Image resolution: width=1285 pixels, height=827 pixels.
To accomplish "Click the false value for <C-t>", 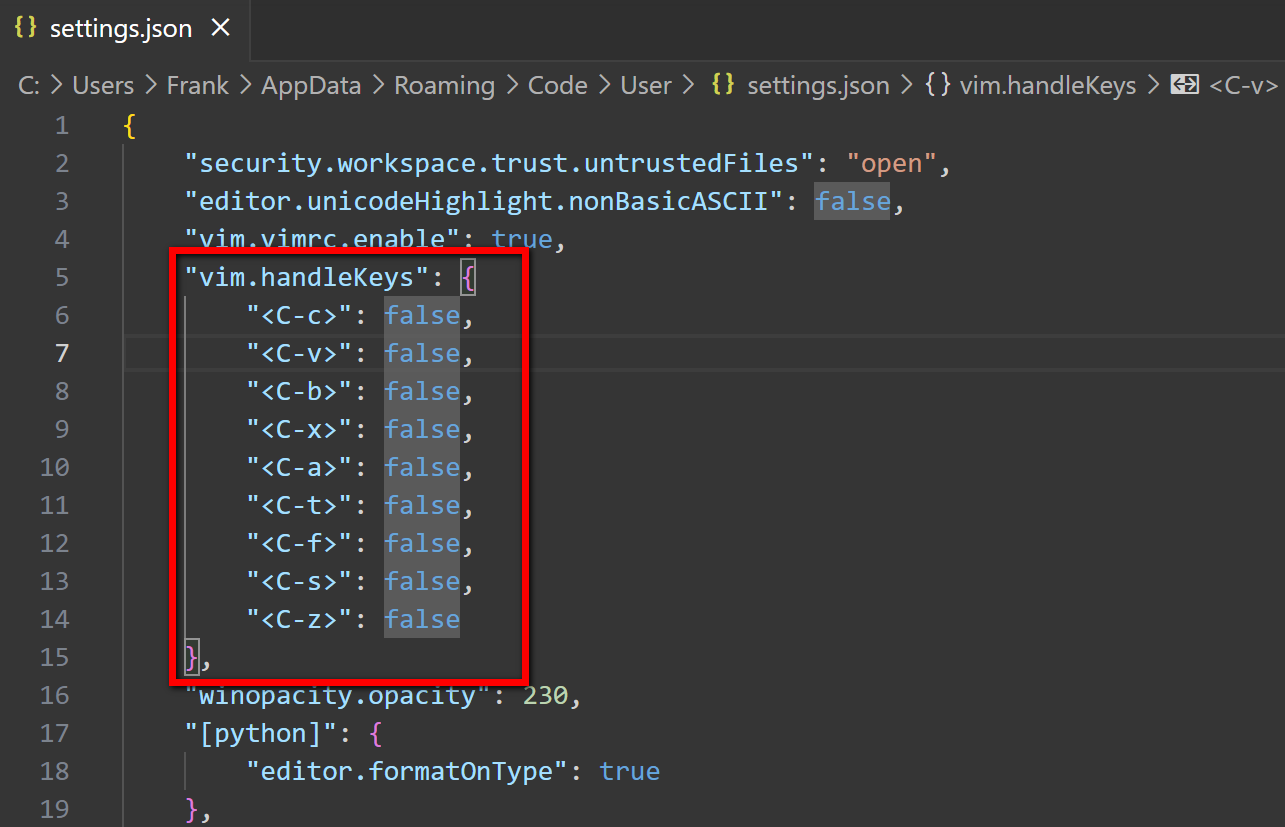I will point(422,505).
